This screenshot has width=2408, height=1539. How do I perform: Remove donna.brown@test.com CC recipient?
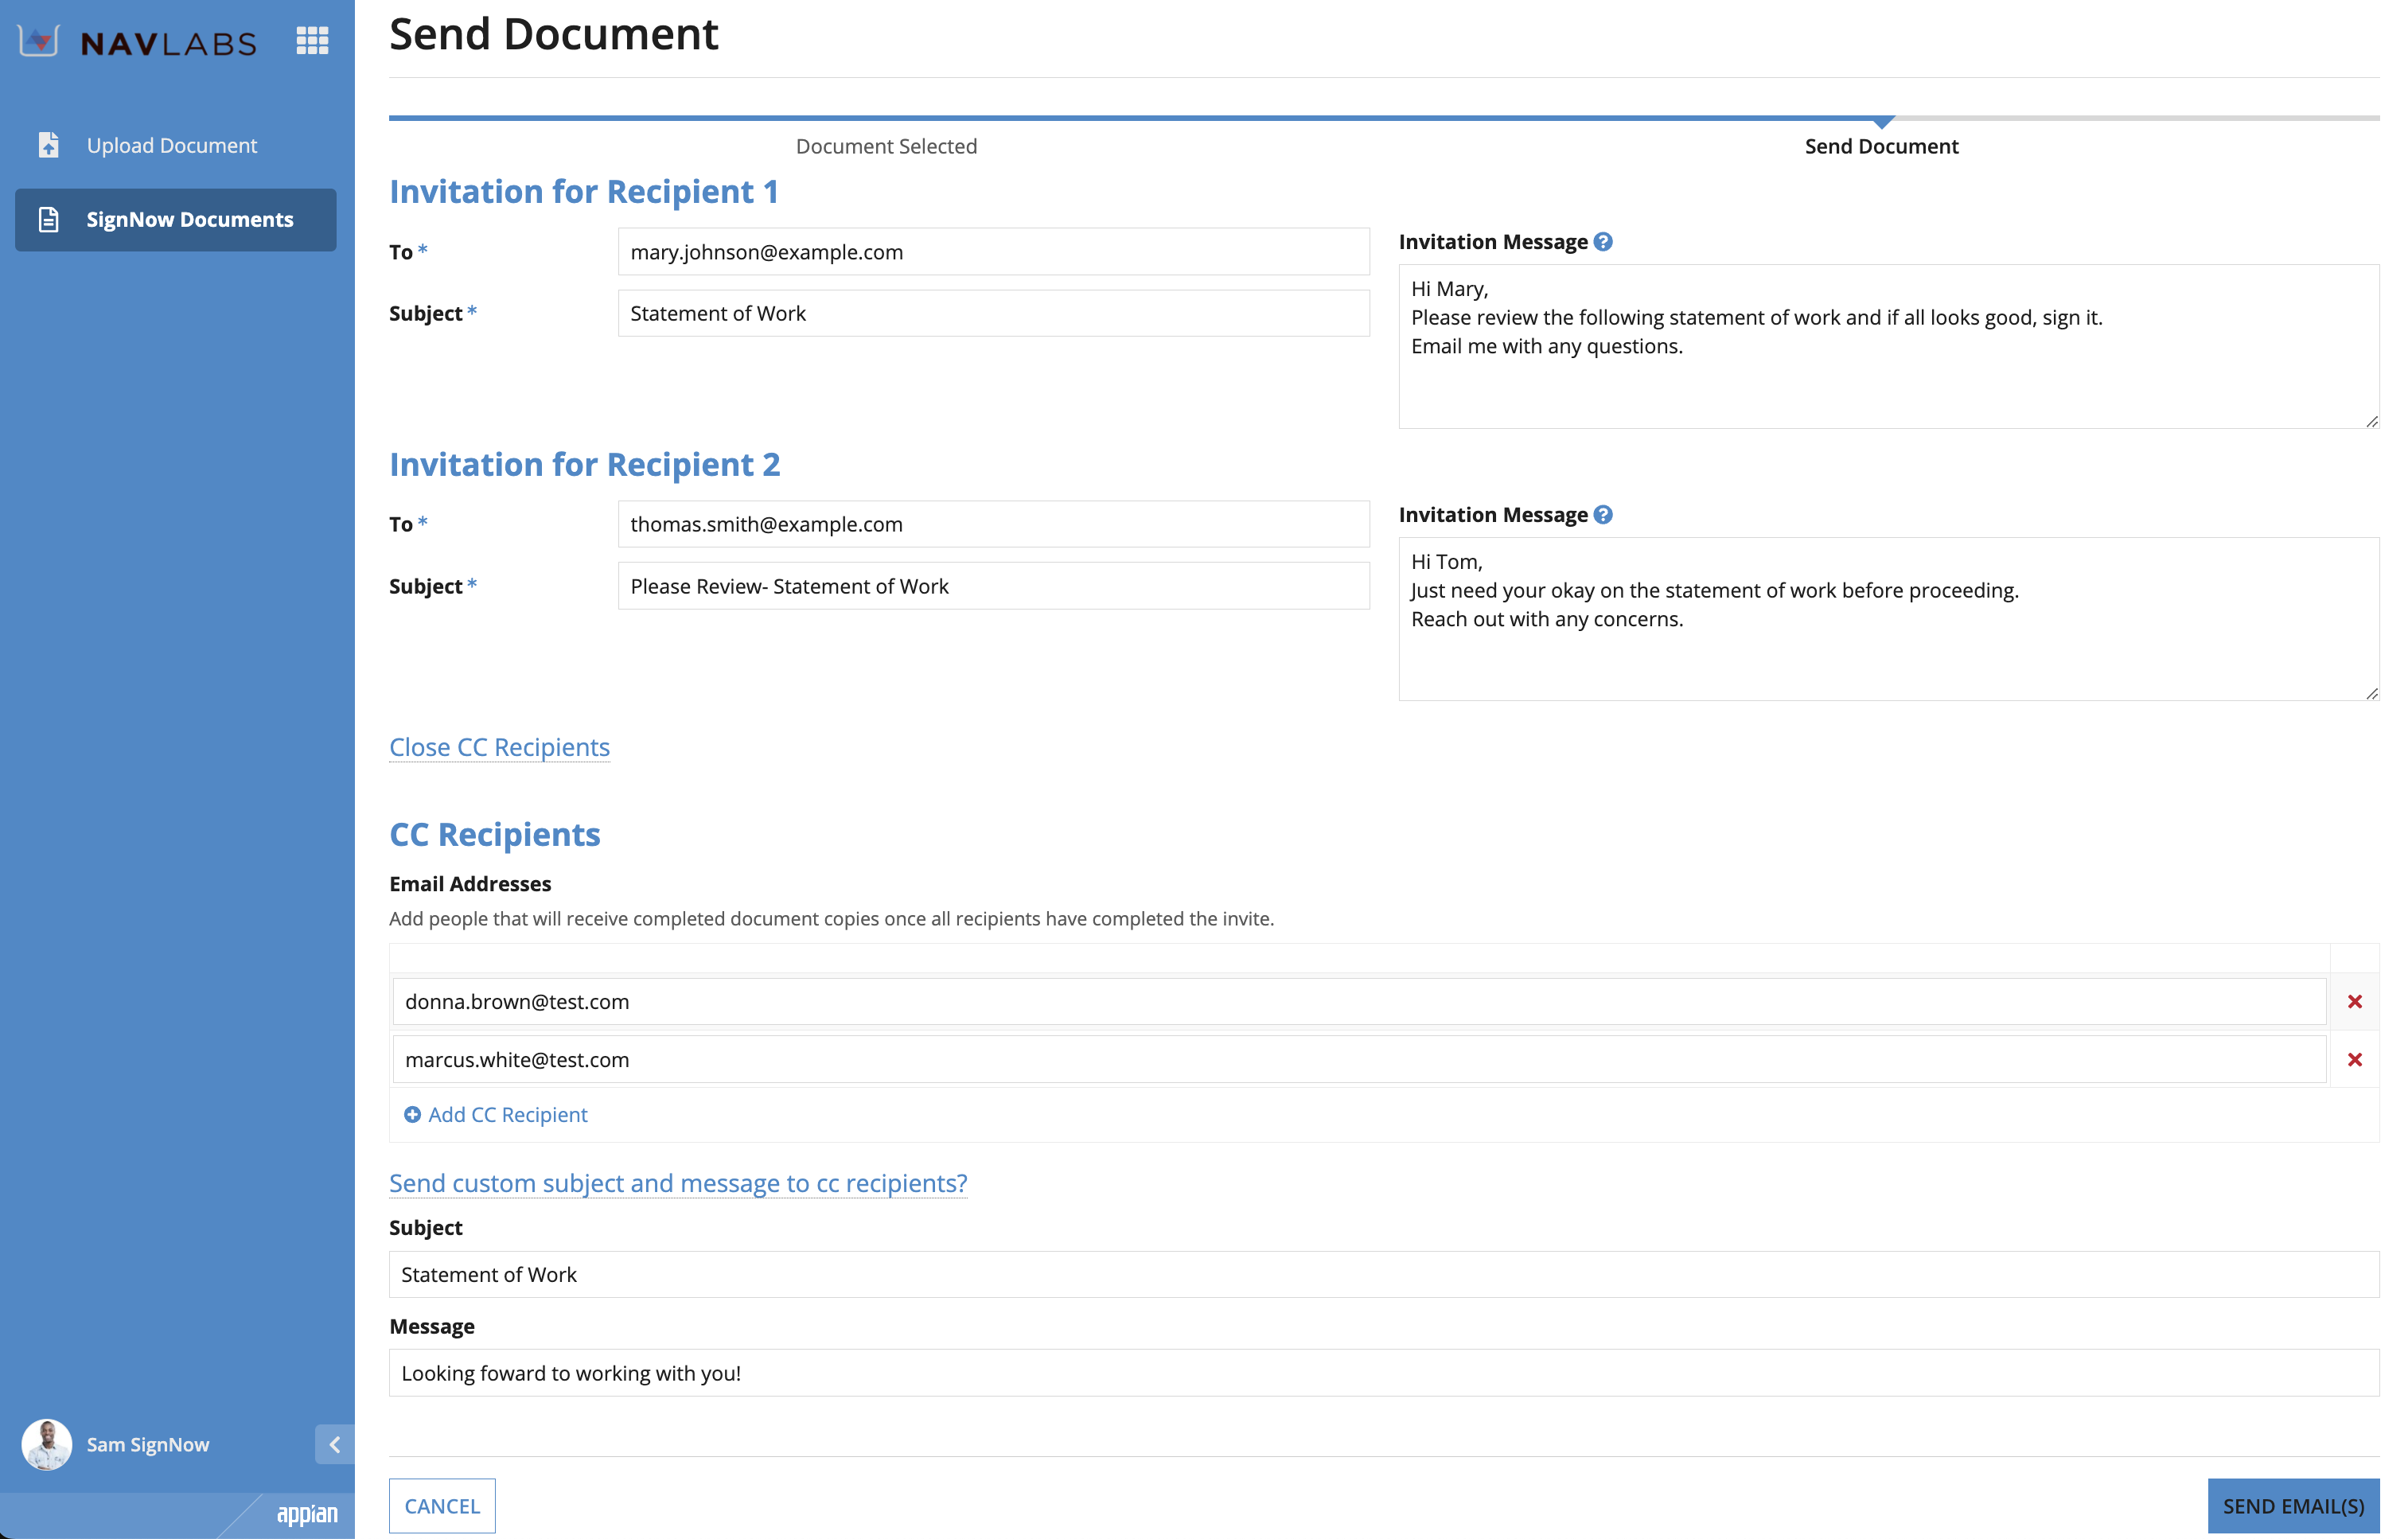pos(2355,1002)
